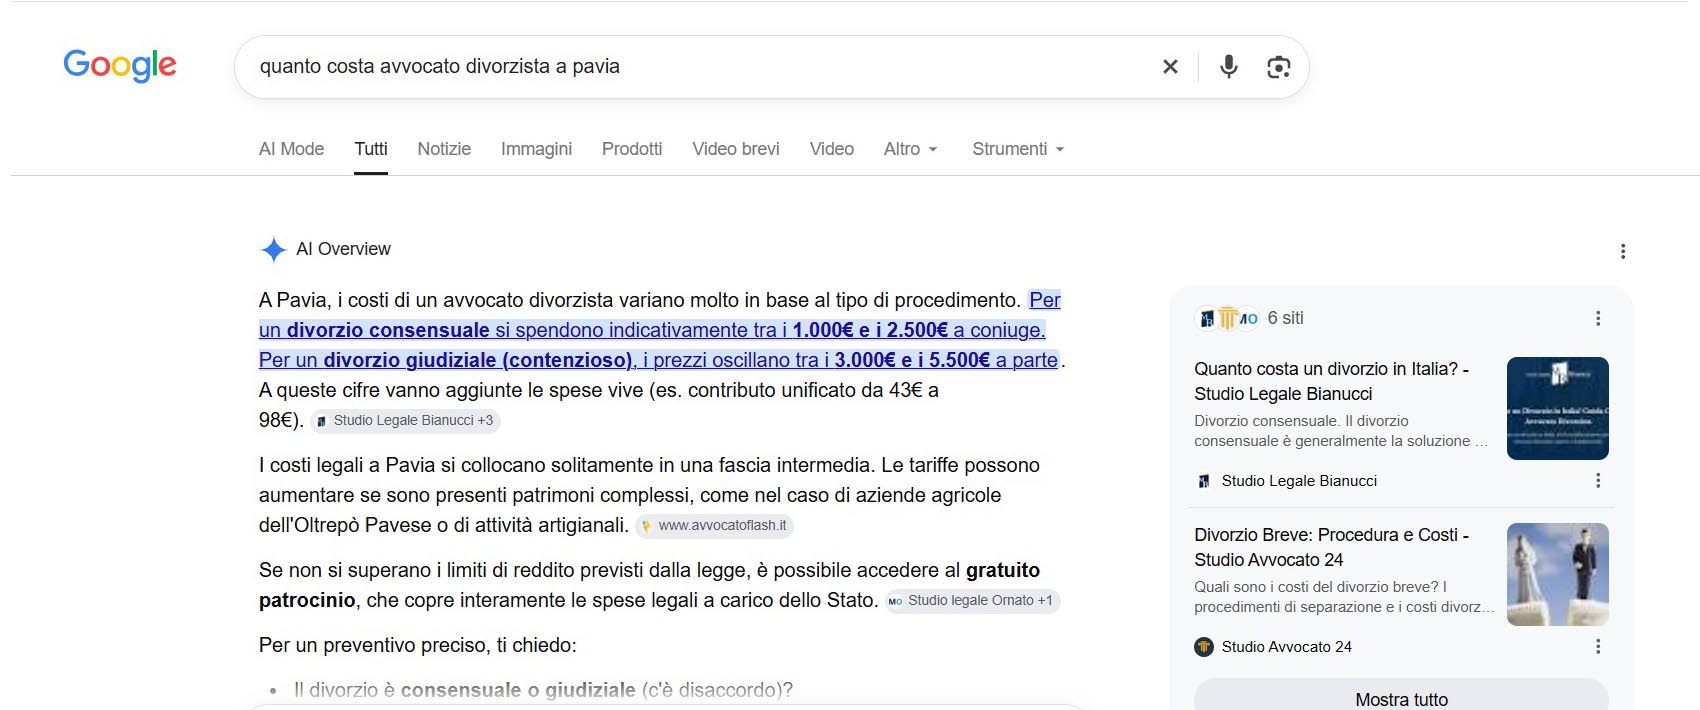Open options for Studio Legale Bianucci source
Image resolution: width=1700 pixels, height=710 pixels.
tap(1598, 481)
